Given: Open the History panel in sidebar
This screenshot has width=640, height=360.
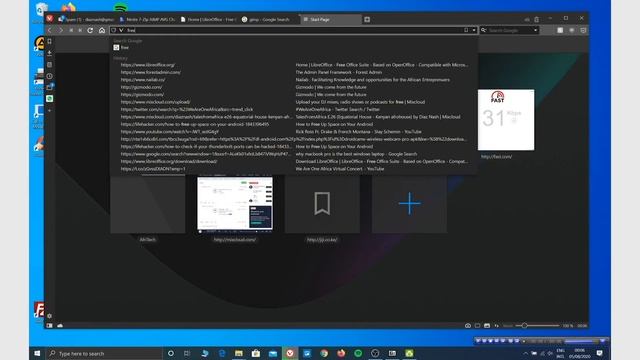Looking at the screenshot, I should 49,76.
